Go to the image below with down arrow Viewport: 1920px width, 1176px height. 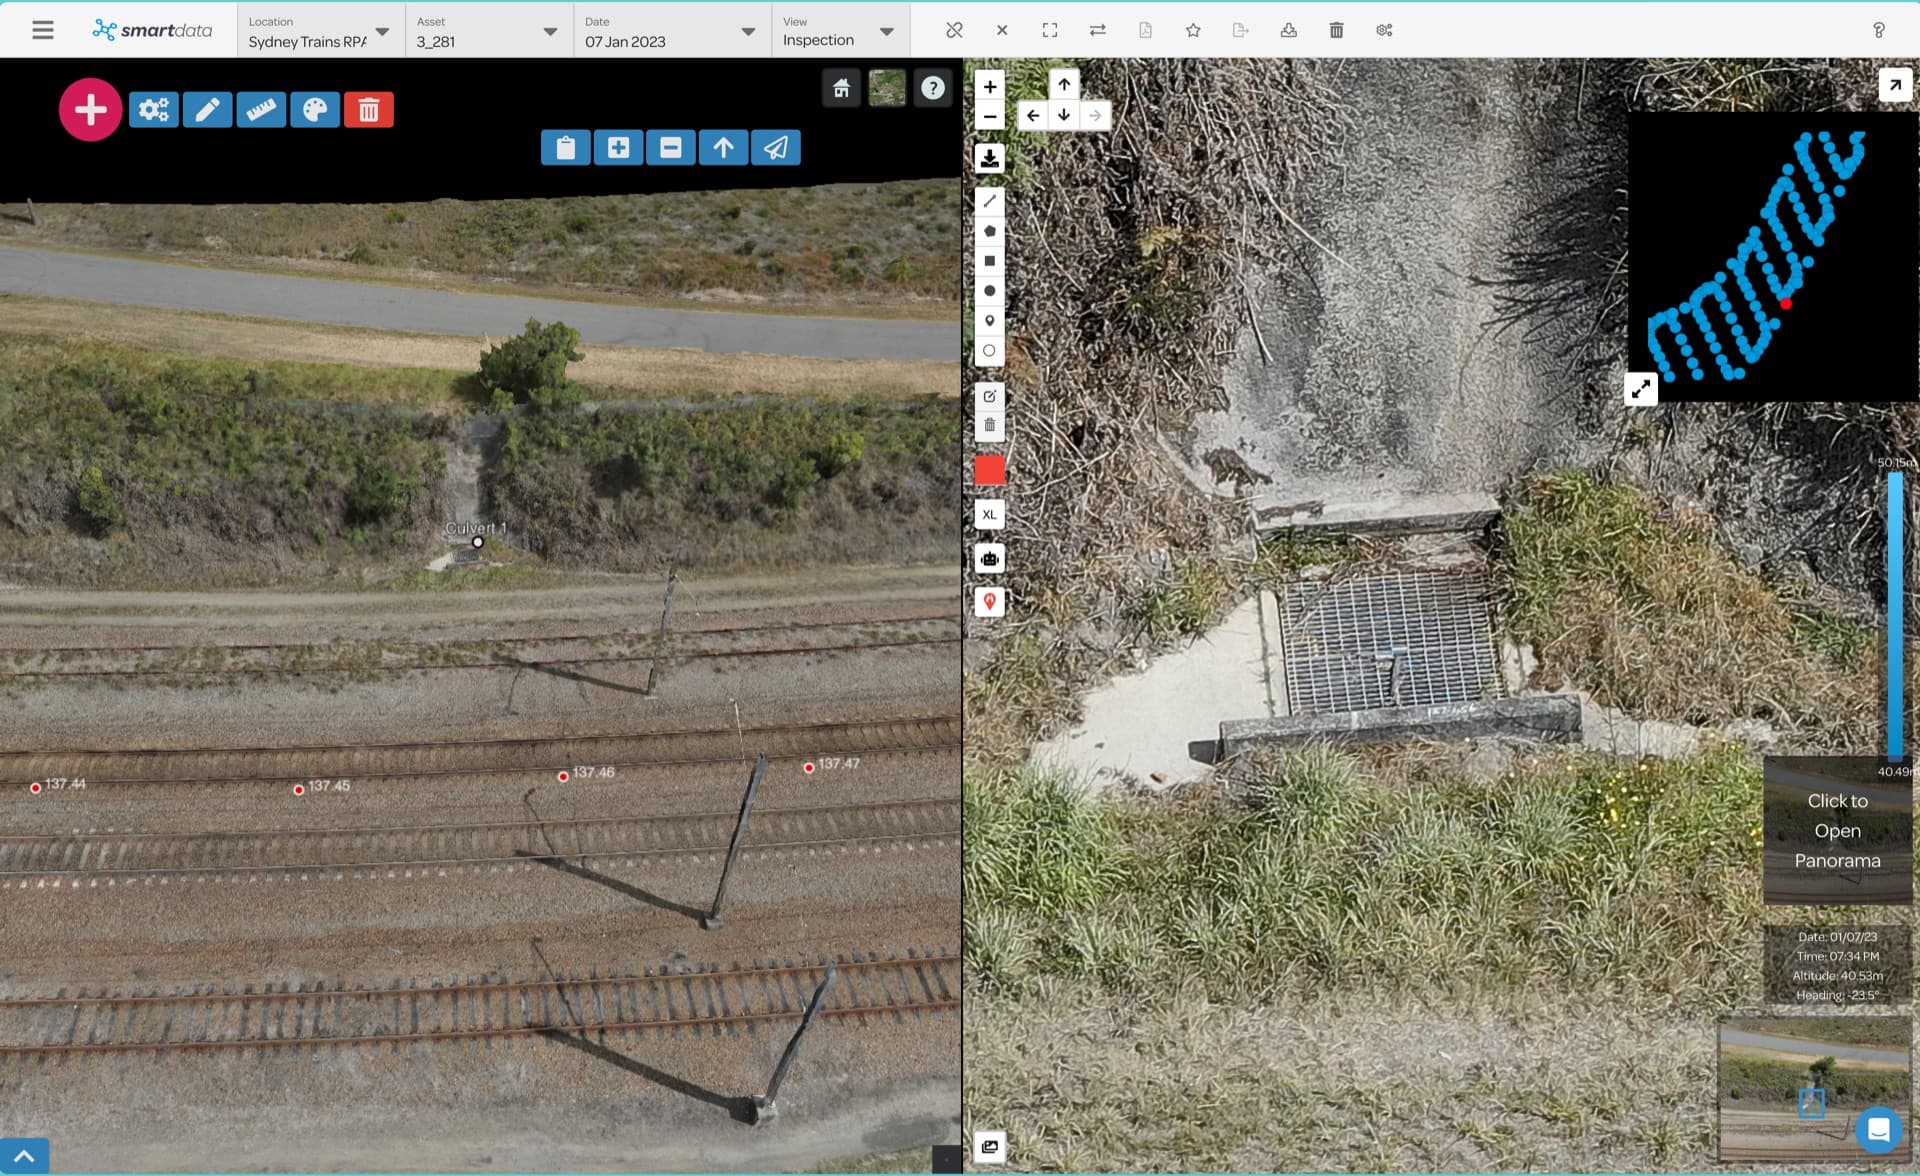click(x=1064, y=116)
